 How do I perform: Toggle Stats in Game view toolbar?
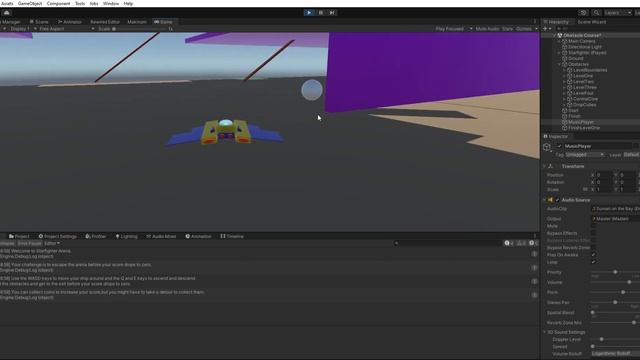507,29
